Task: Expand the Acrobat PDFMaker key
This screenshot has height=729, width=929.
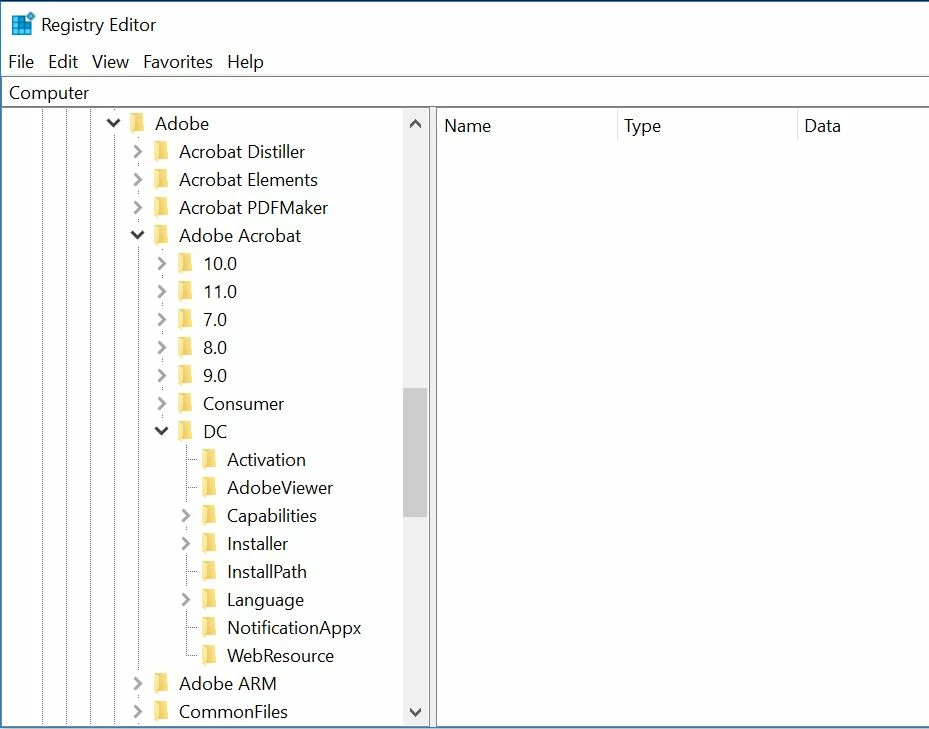Action: pyautogui.click(x=137, y=207)
